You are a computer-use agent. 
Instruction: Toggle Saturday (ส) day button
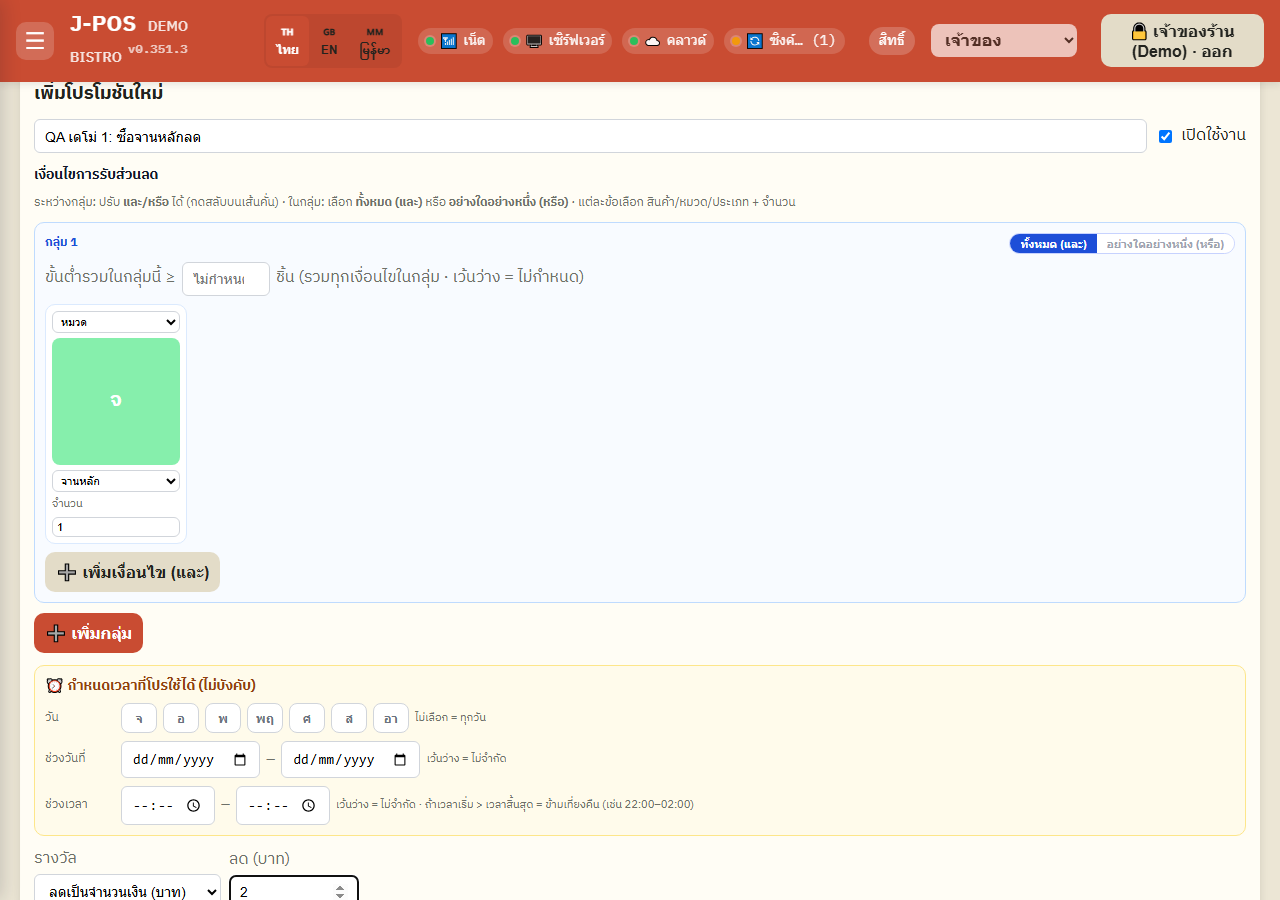point(349,718)
